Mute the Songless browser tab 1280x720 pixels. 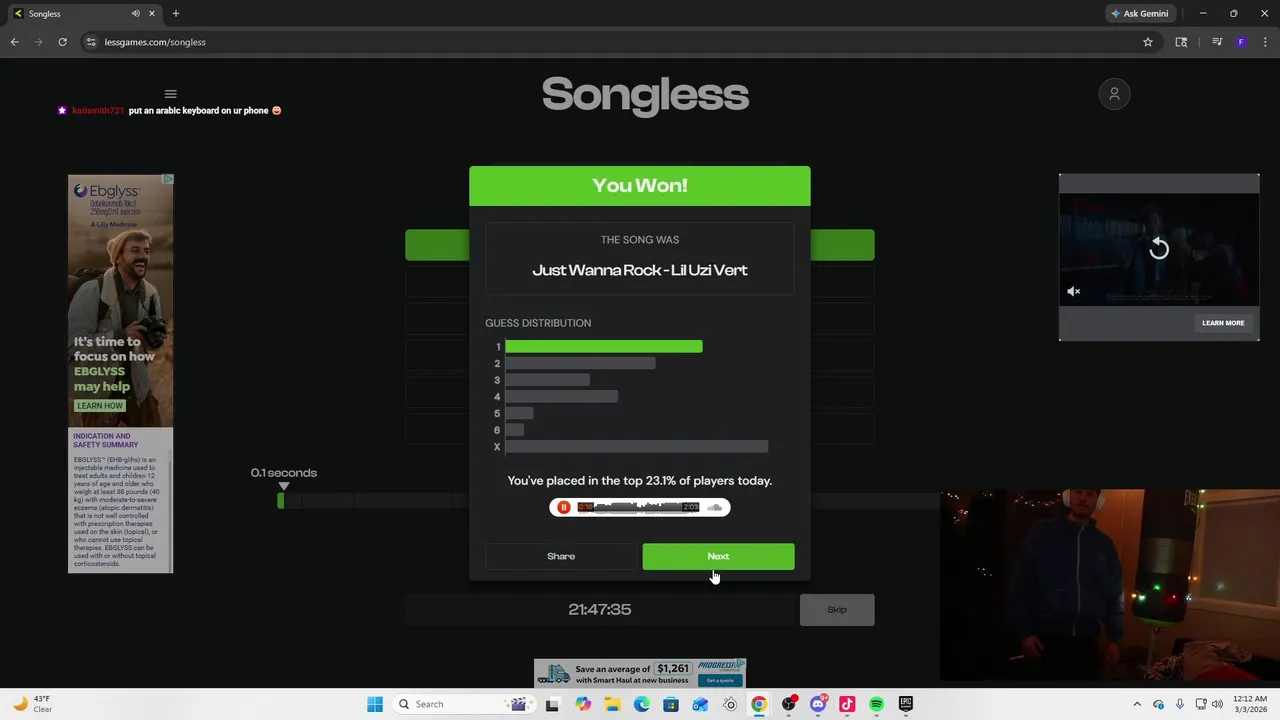pos(135,14)
